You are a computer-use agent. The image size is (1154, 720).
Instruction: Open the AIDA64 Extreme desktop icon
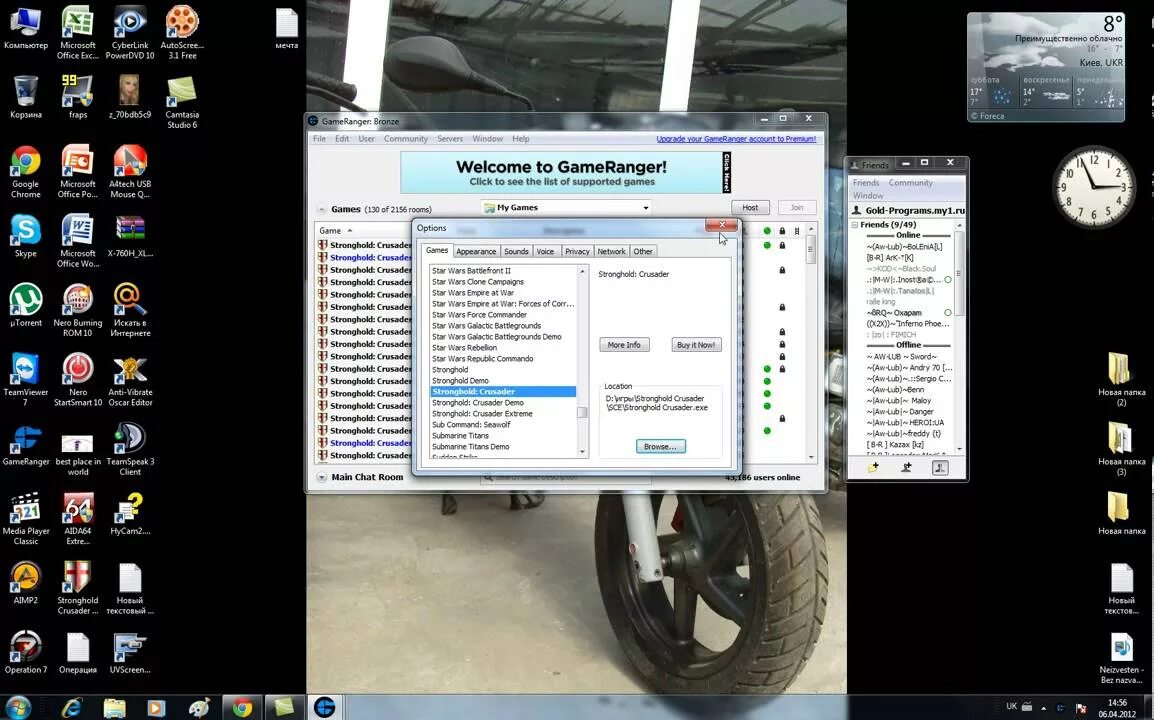[x=77, y=518]
